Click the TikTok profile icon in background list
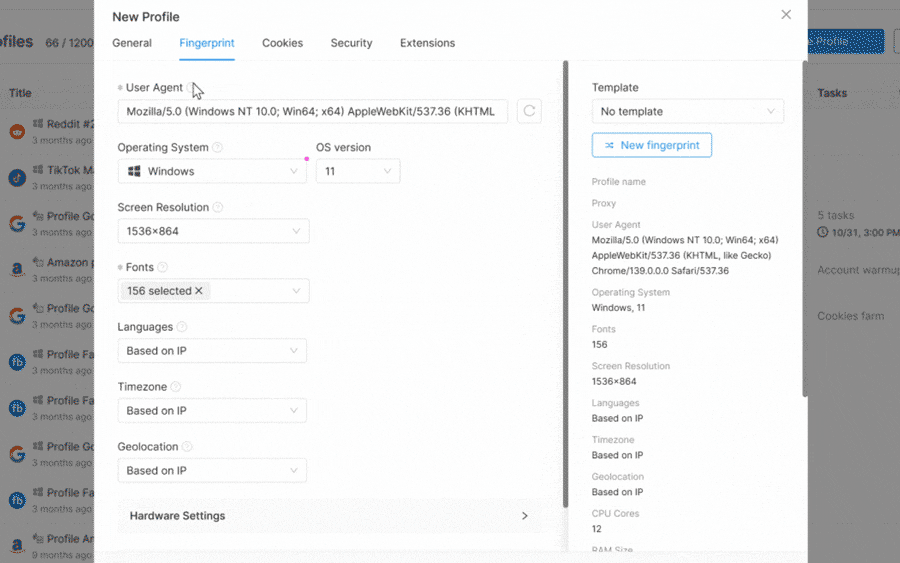Image resolution: width=900 pixels, height=563 pixels. 17,177
